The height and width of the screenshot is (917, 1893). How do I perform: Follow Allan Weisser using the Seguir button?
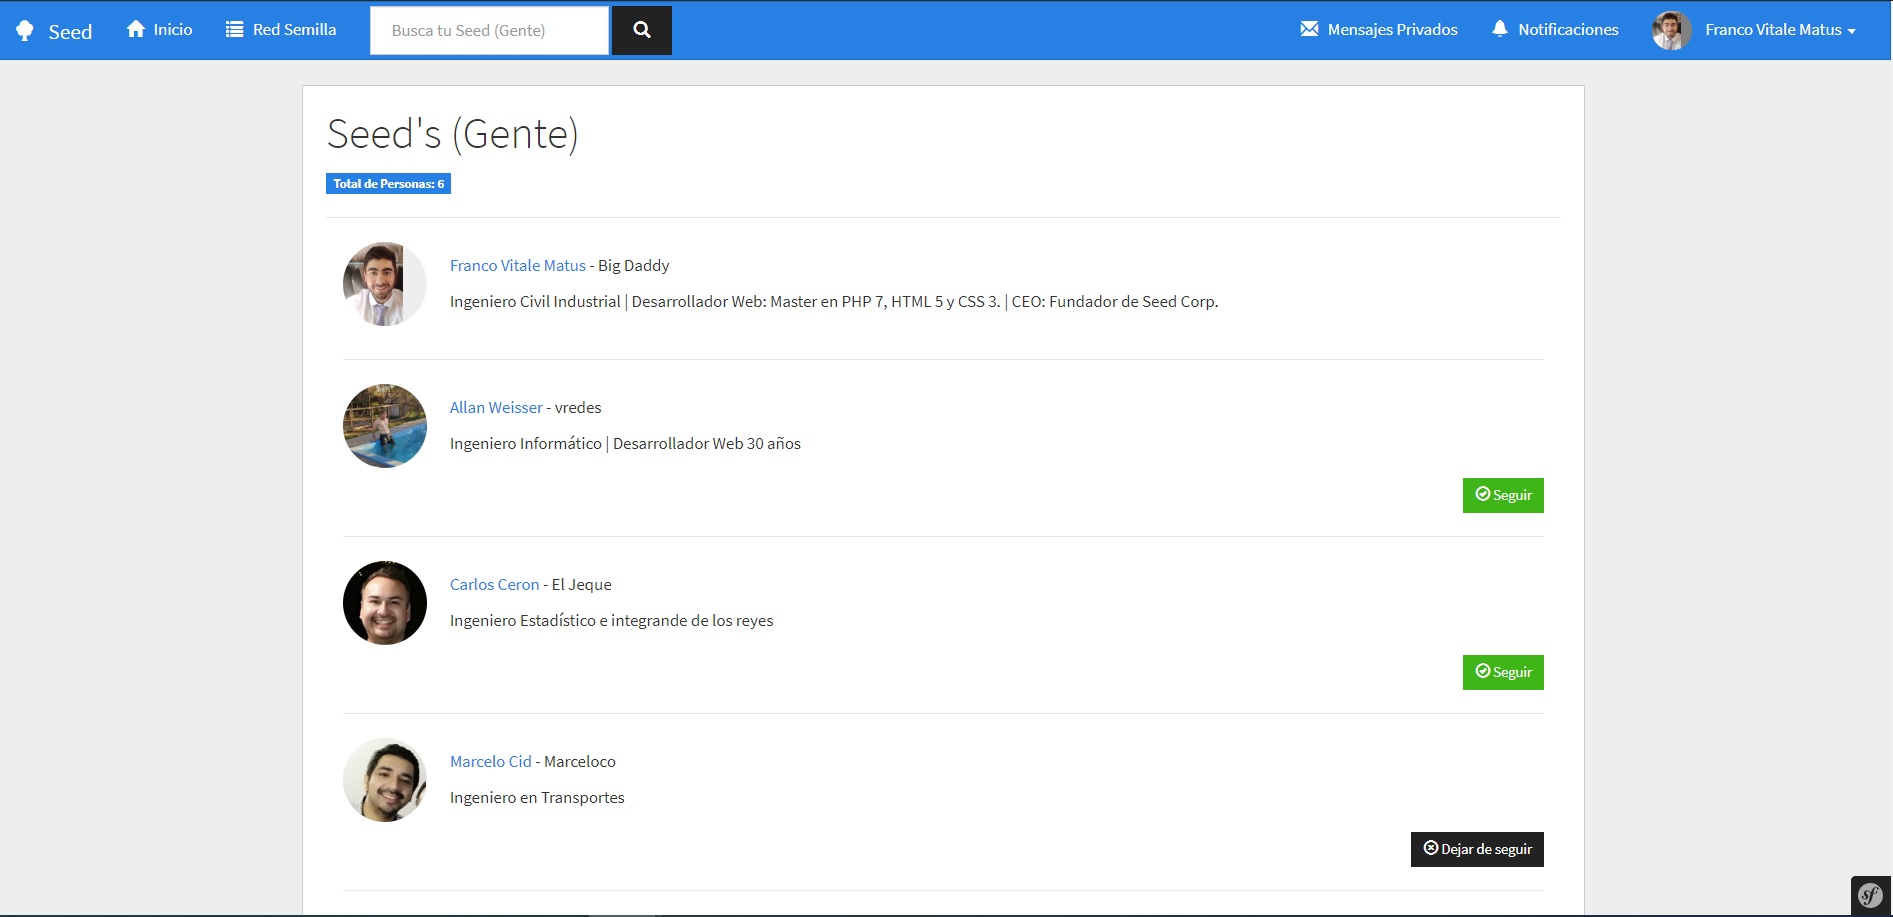pyautogui.click(x=1503, y=494)
